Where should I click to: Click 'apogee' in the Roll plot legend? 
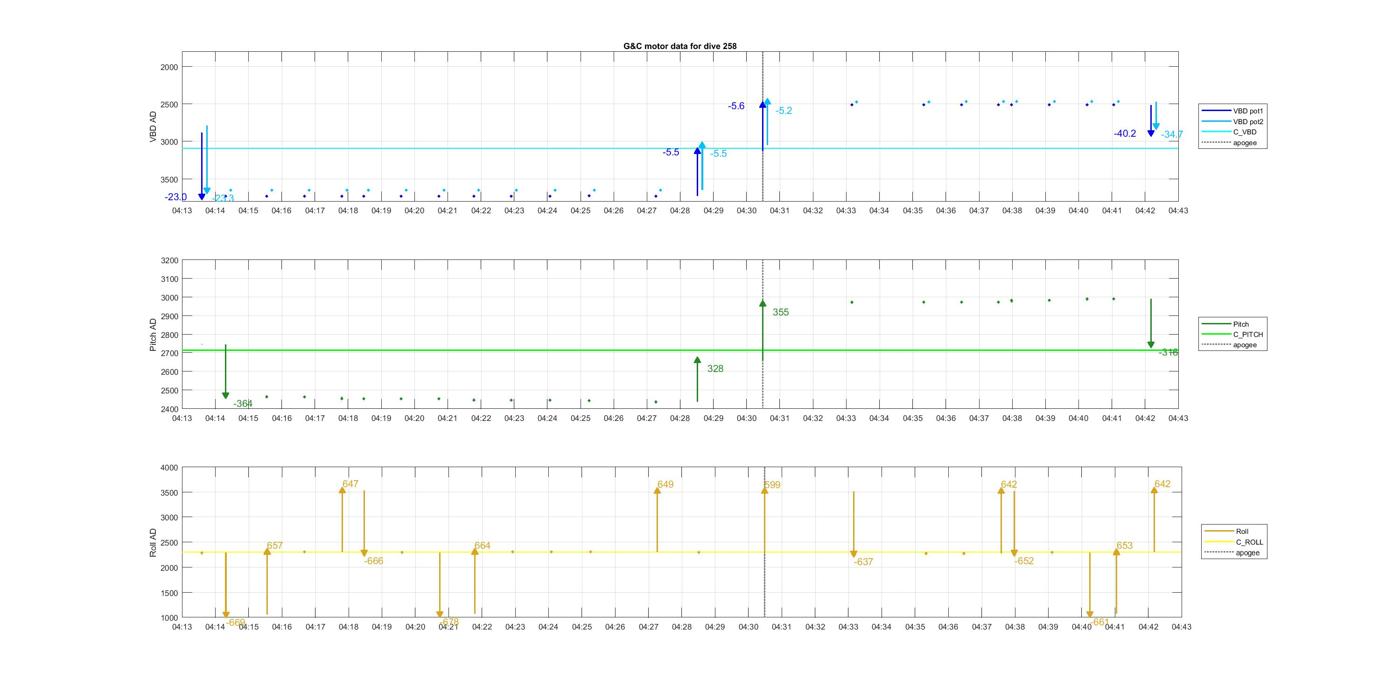coord(1247,552)
